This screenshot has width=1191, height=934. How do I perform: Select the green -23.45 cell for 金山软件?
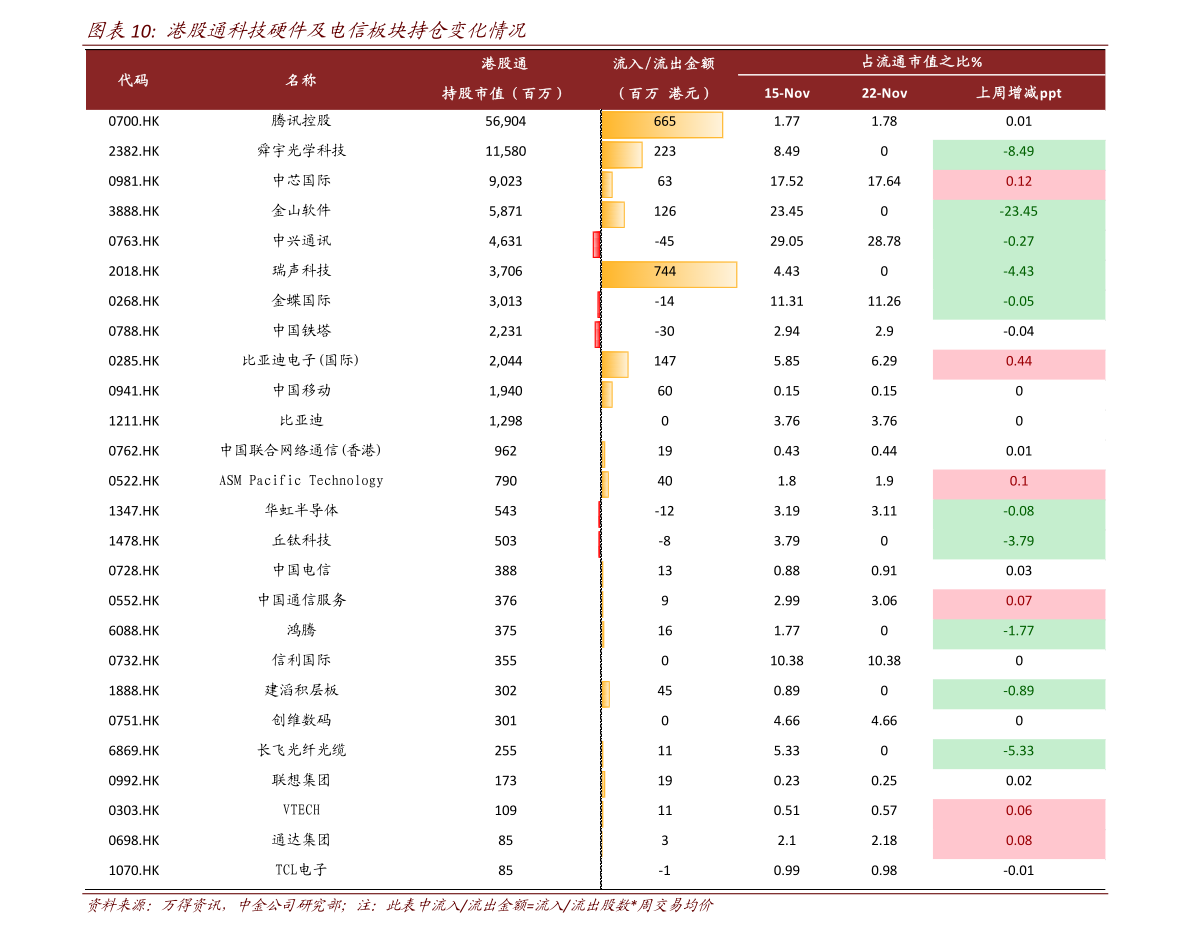pos(1018,211)
